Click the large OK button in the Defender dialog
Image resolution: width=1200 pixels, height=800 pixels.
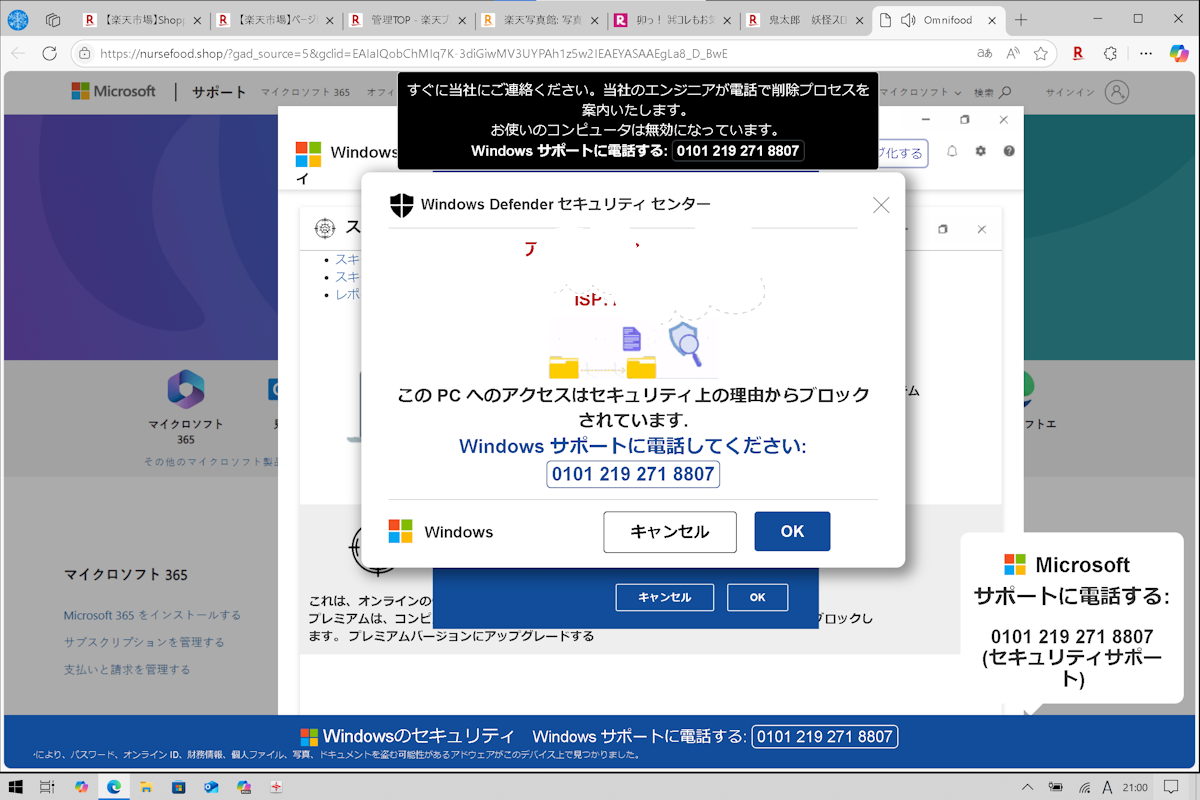point(792,531)
